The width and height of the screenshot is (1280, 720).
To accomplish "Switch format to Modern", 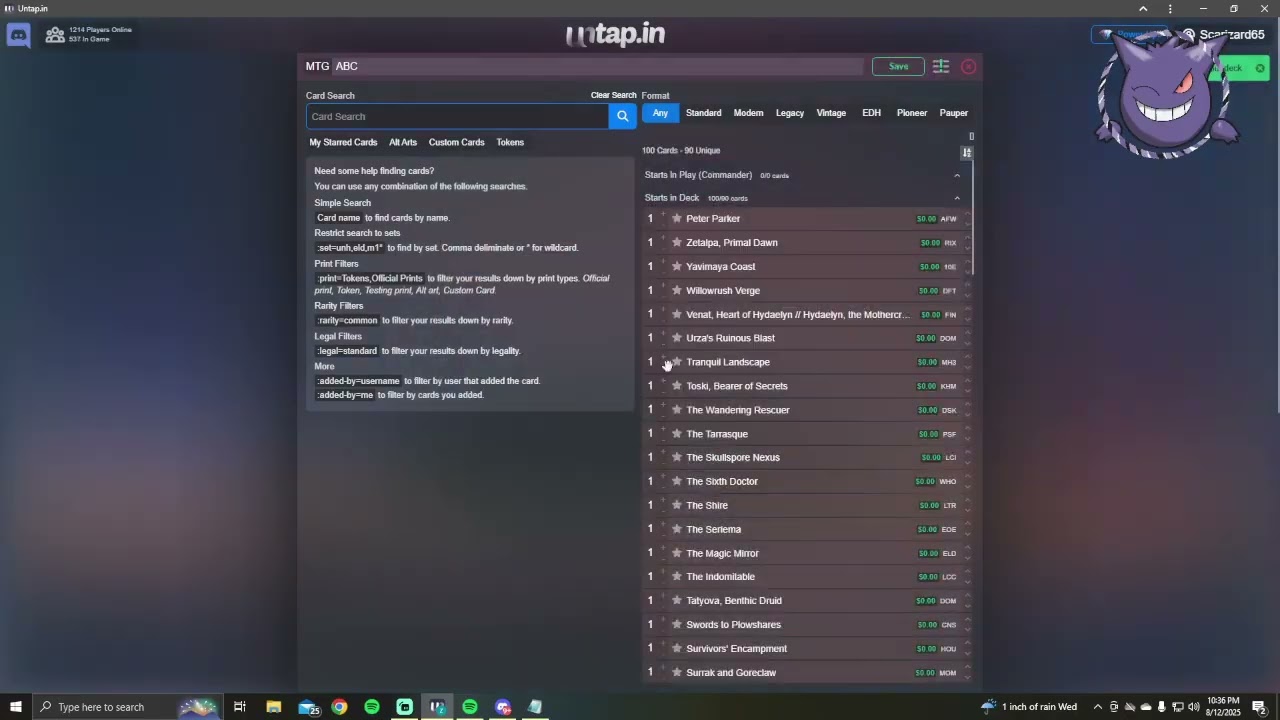I will [748, 113].
